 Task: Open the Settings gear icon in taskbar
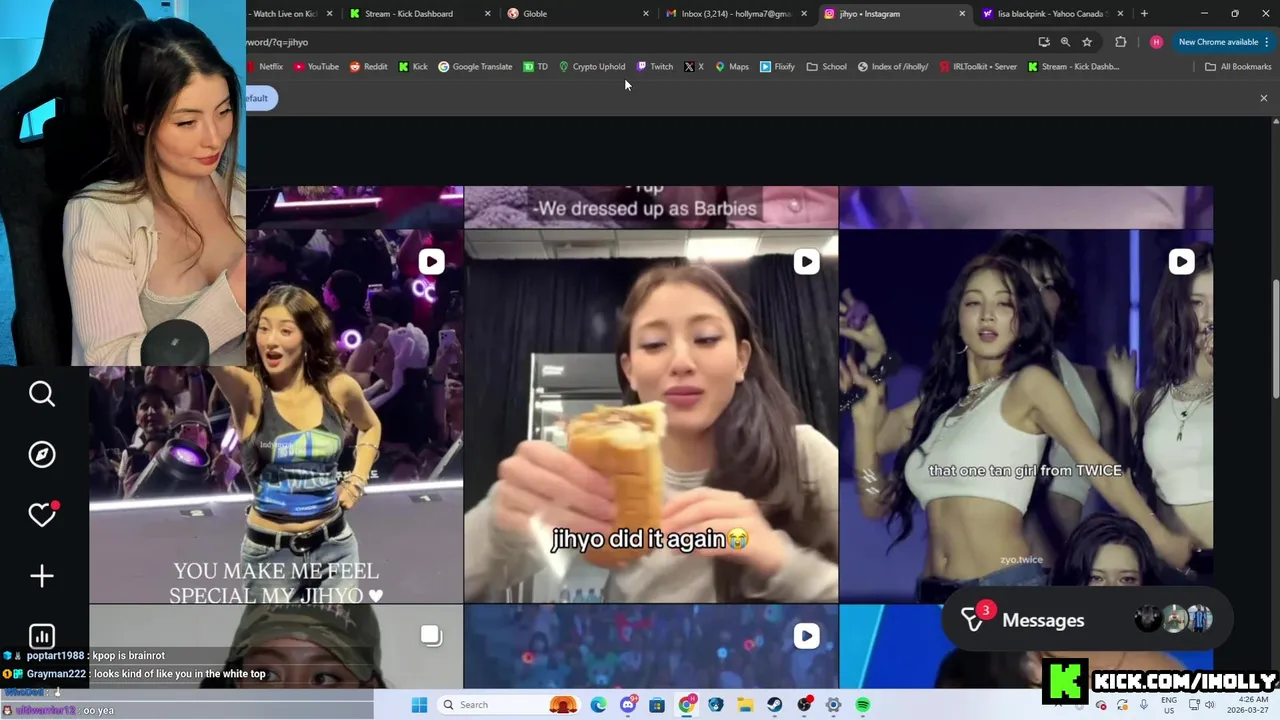click(x=833, y=705)
